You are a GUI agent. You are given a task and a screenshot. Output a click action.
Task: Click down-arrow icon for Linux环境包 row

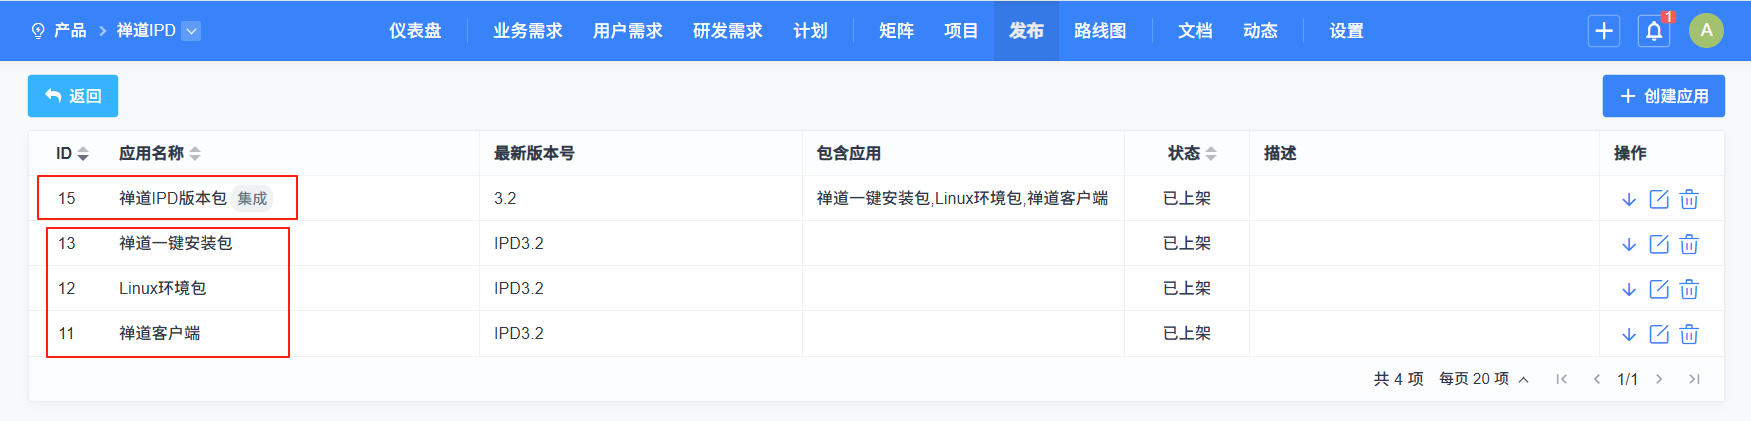(1629, 289)
